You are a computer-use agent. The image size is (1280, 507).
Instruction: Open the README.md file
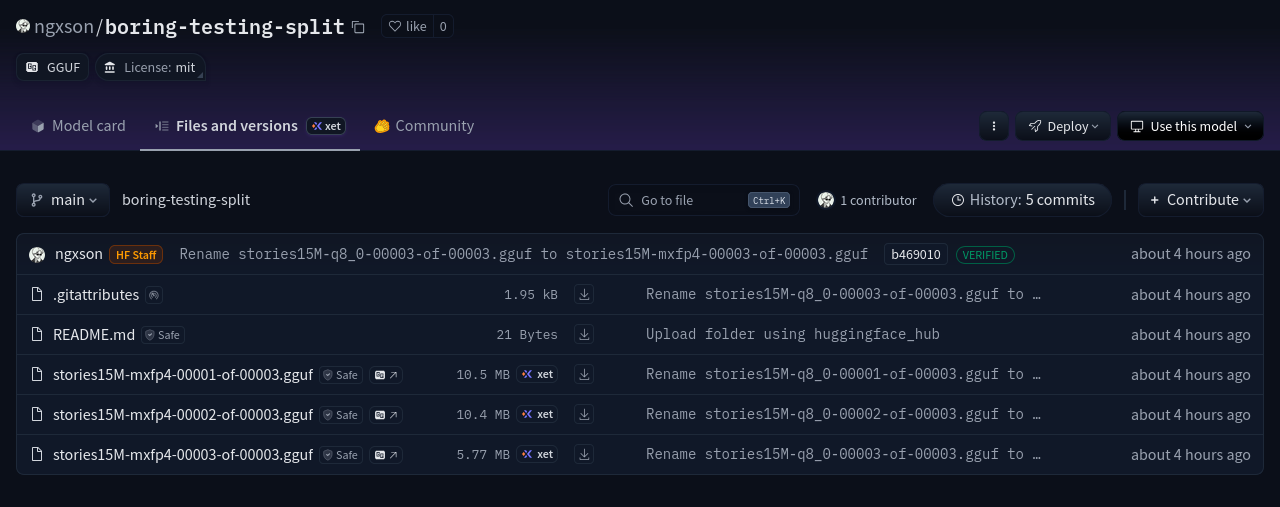click(x=94, y=335)
